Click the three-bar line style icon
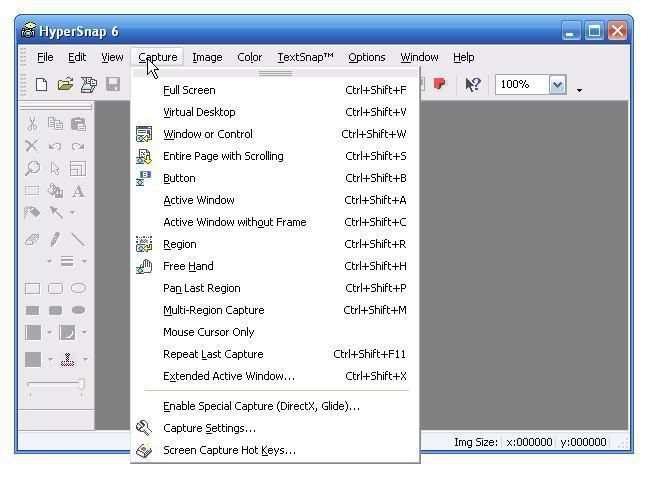649x502 pixels. tap(67, 261)
